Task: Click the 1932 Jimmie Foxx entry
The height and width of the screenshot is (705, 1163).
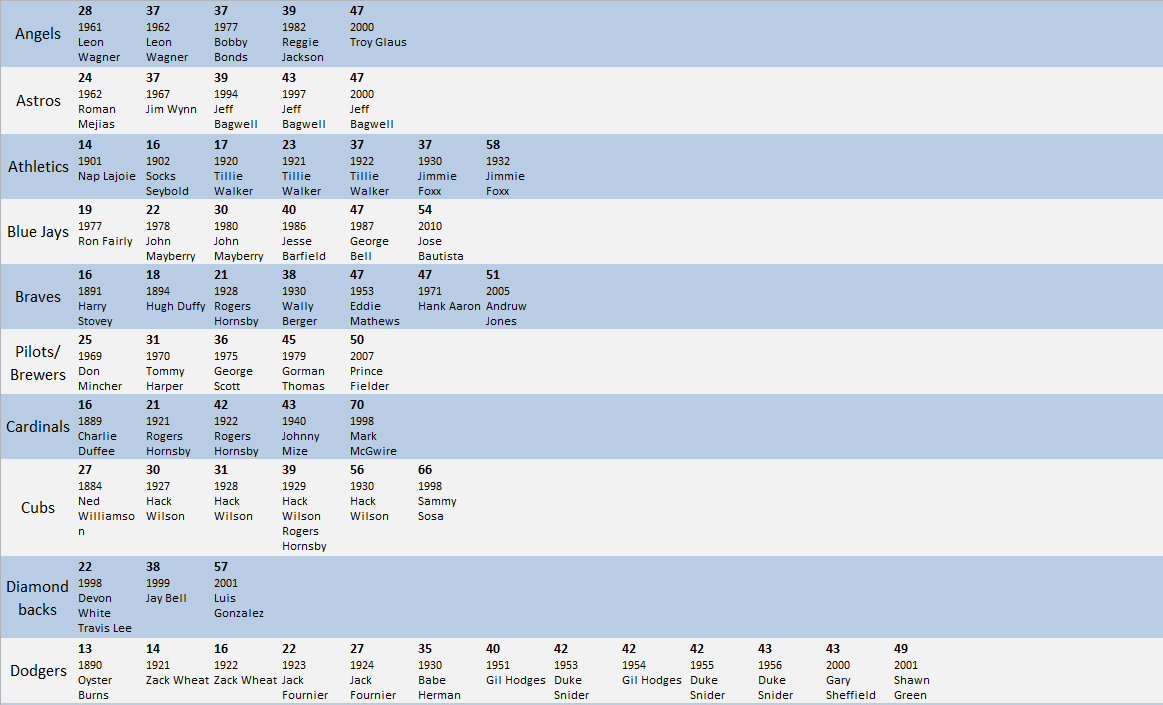Action: pos(505,168)
